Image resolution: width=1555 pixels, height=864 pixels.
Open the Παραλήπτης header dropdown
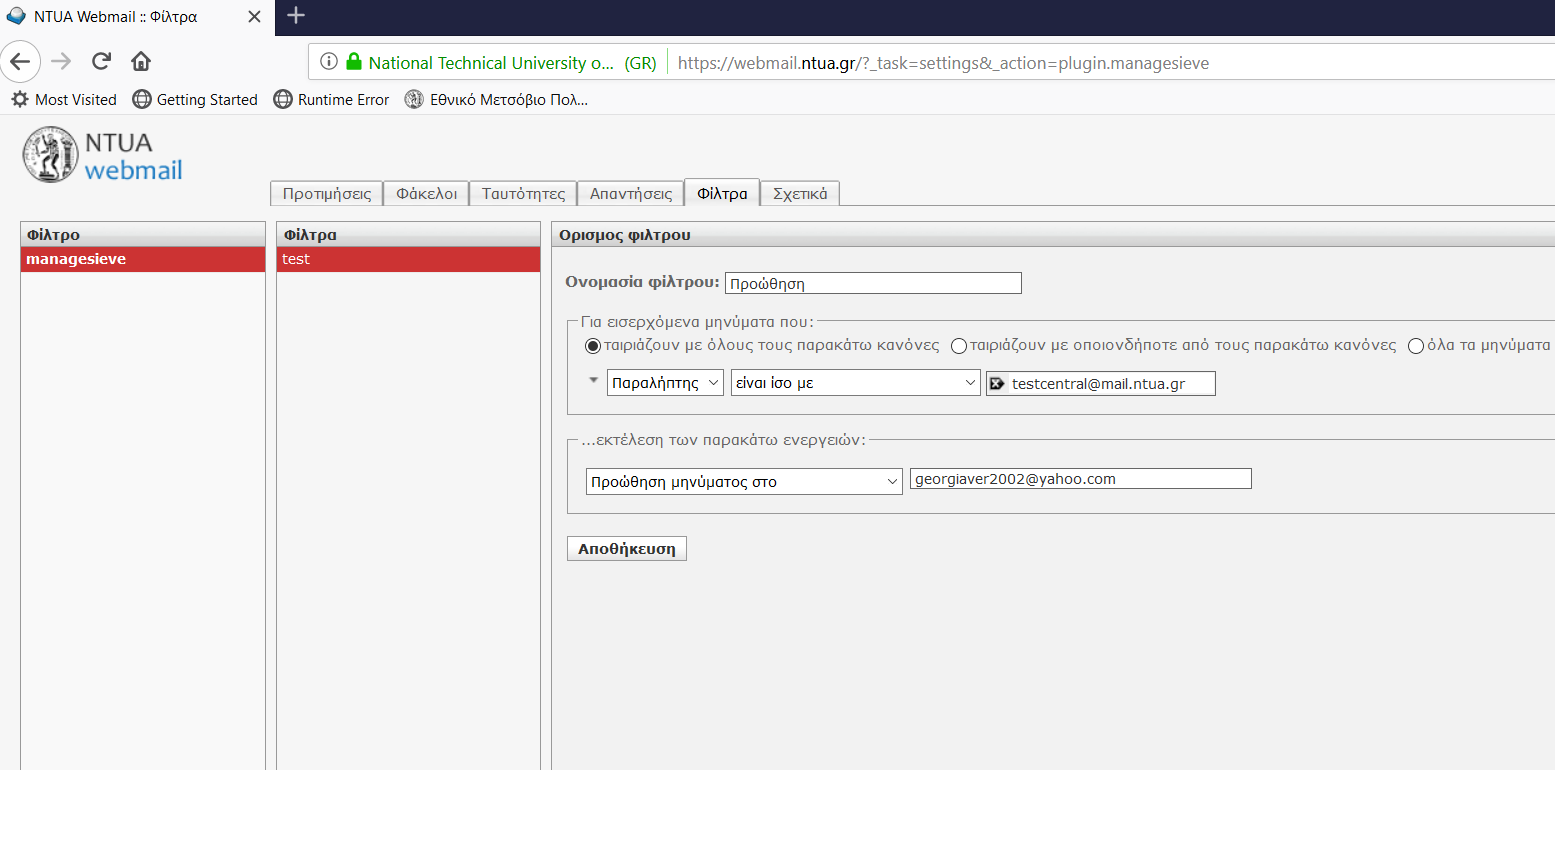[x=665, y=383]
